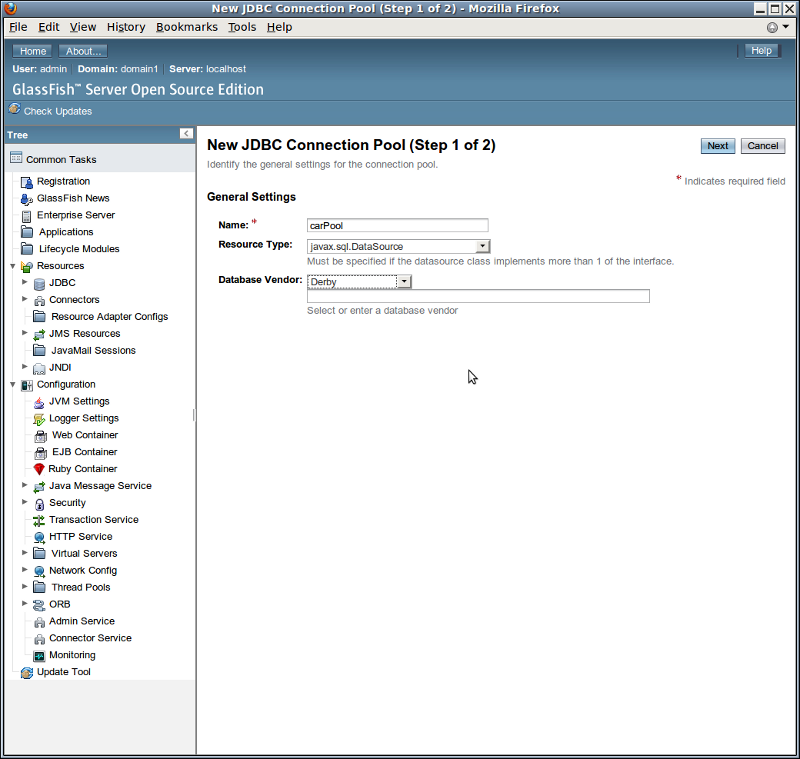Click the Next button
Image resolution: width=800 pixels, height=759 pixels.
click(x=717, y=146)
